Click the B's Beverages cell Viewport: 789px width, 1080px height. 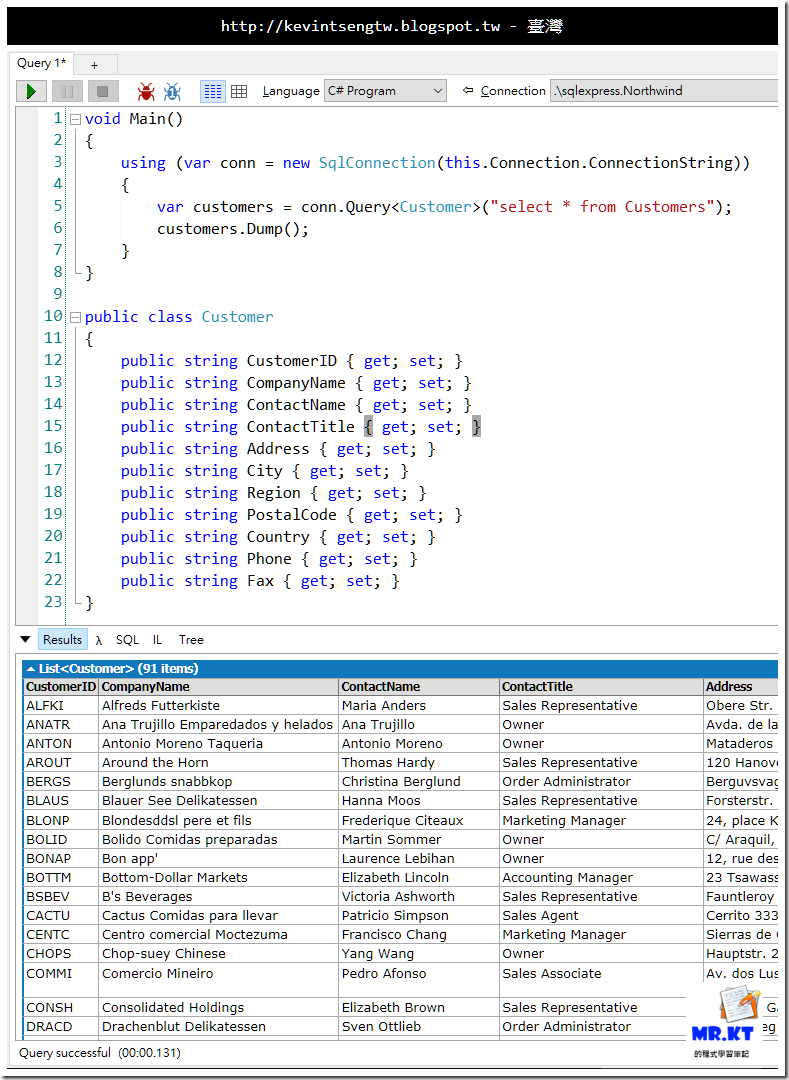point(219,897)
